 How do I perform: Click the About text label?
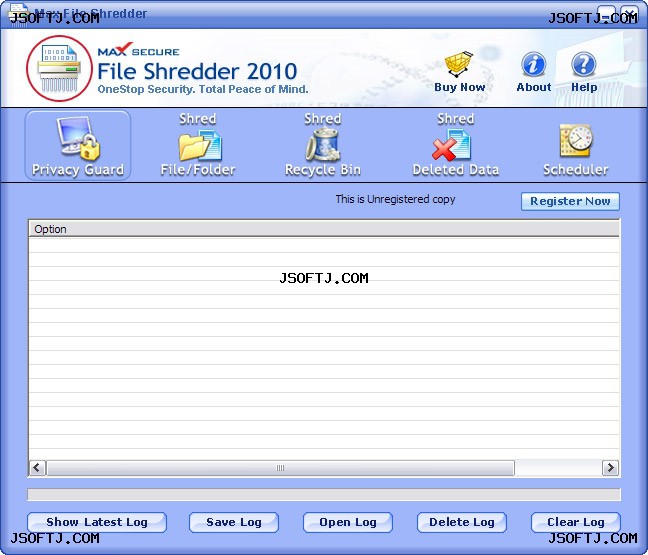click(x=534, y=87)
